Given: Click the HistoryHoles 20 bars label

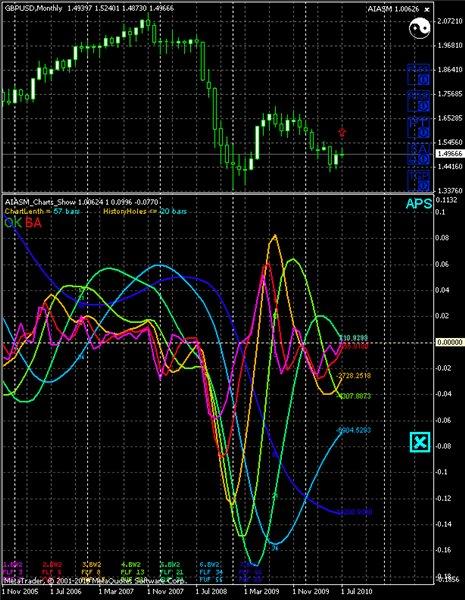Looking at the screenshot, I should click(145, 211).
